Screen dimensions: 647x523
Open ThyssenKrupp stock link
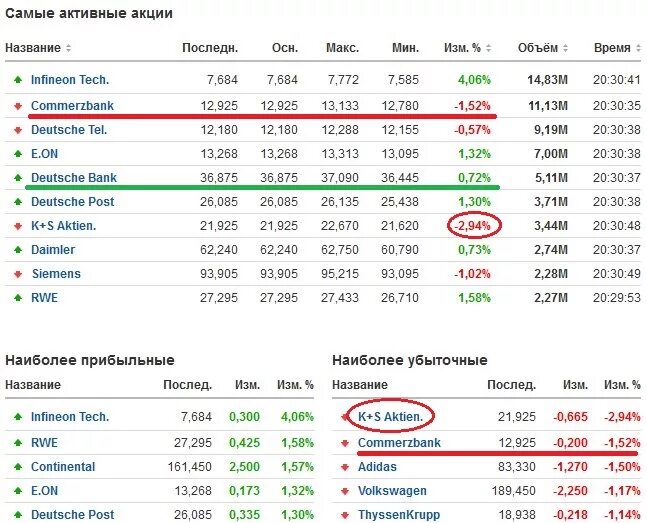click(x=399, y=515)
